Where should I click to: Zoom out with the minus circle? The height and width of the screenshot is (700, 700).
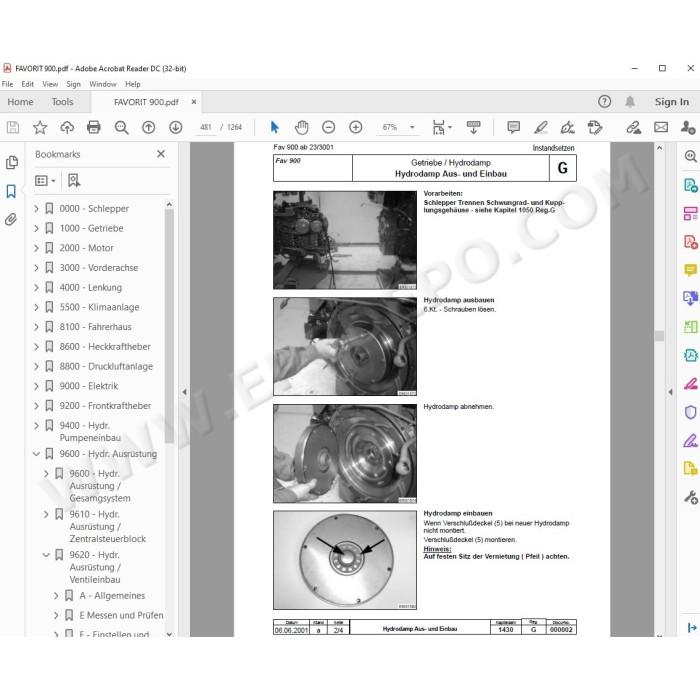tap(329, 127)
